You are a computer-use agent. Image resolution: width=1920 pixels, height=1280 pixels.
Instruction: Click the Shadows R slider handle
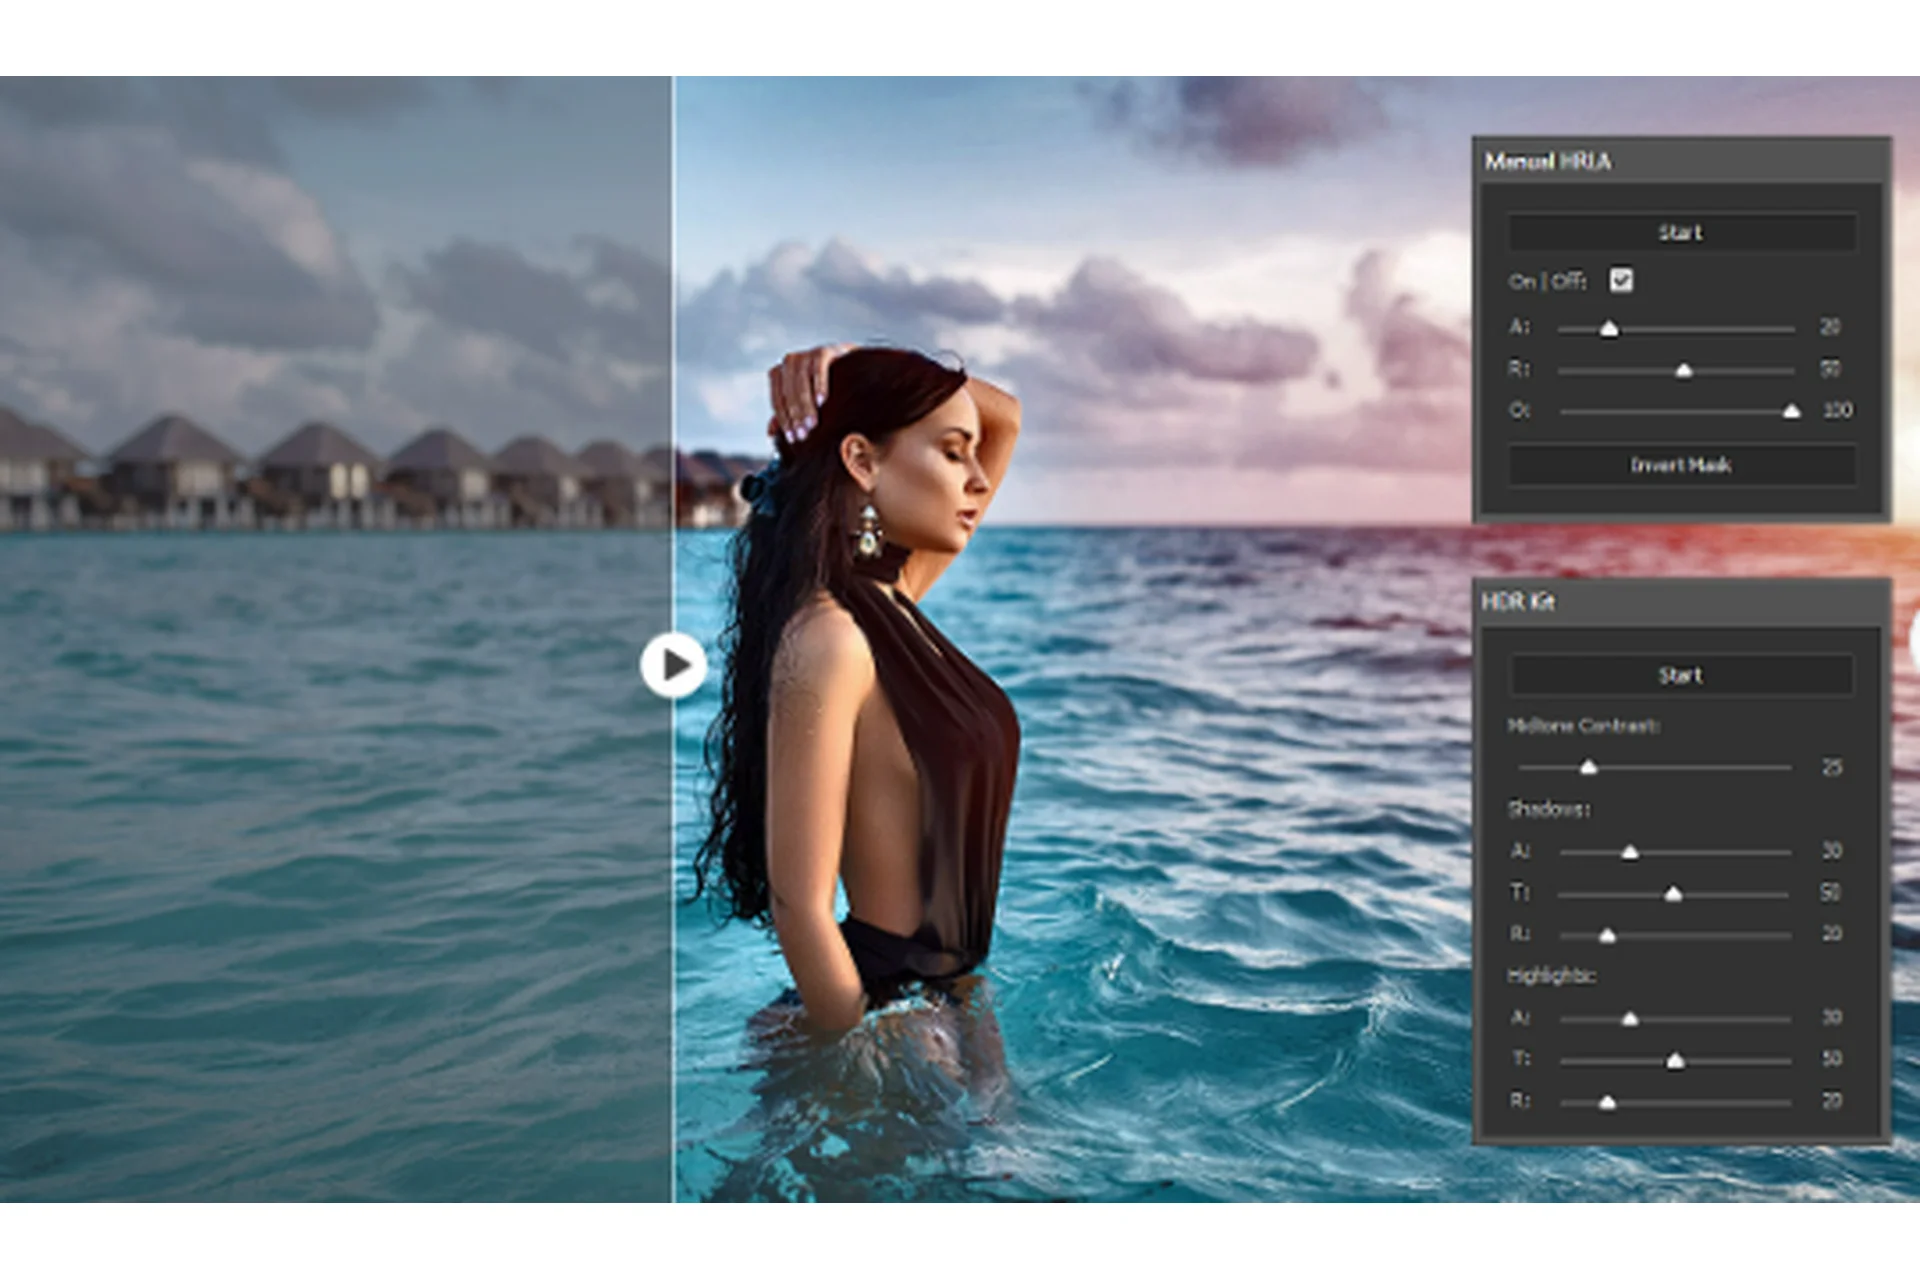pos(1610,934)
